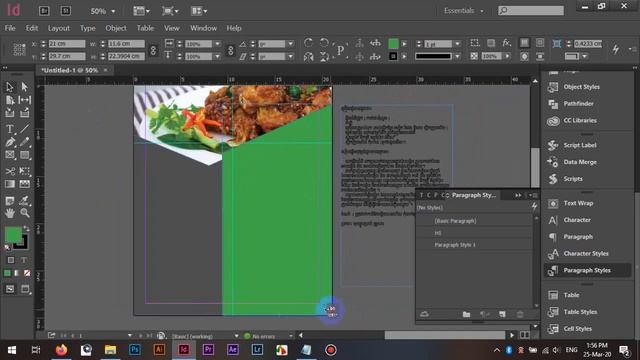
Task: Click the green fill swatch in control bar
Action: click(393, 43)
